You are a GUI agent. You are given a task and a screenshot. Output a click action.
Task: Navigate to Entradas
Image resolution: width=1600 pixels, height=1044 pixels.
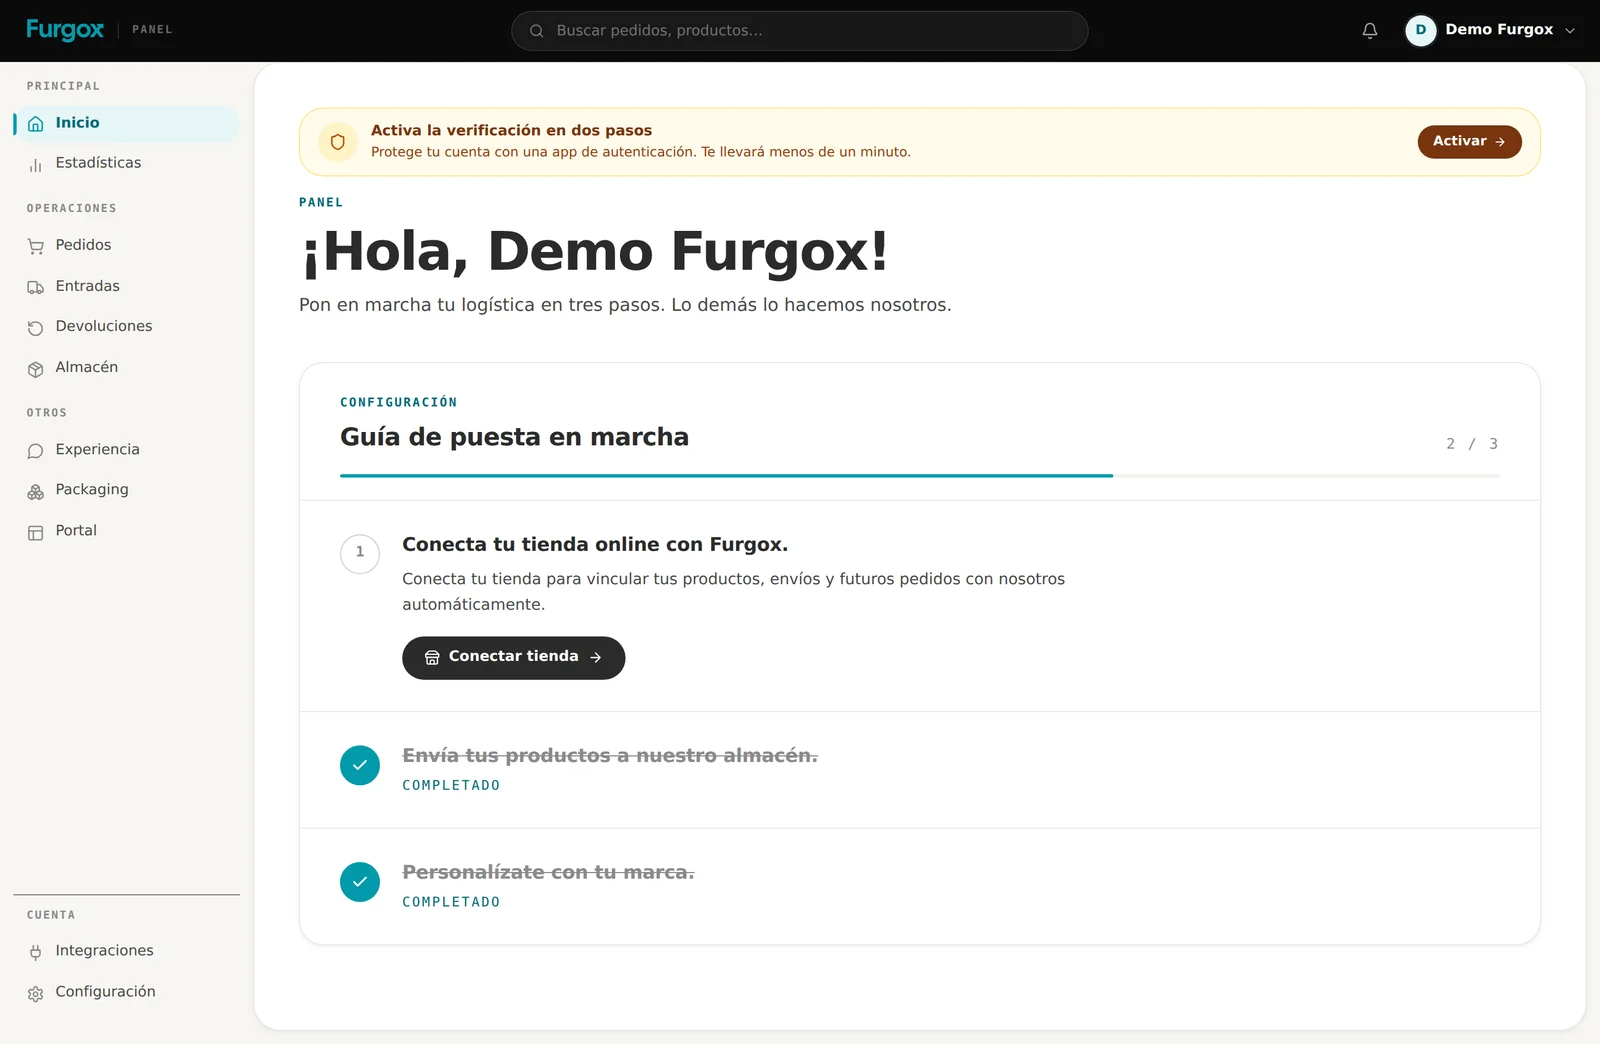coord(126,286)
